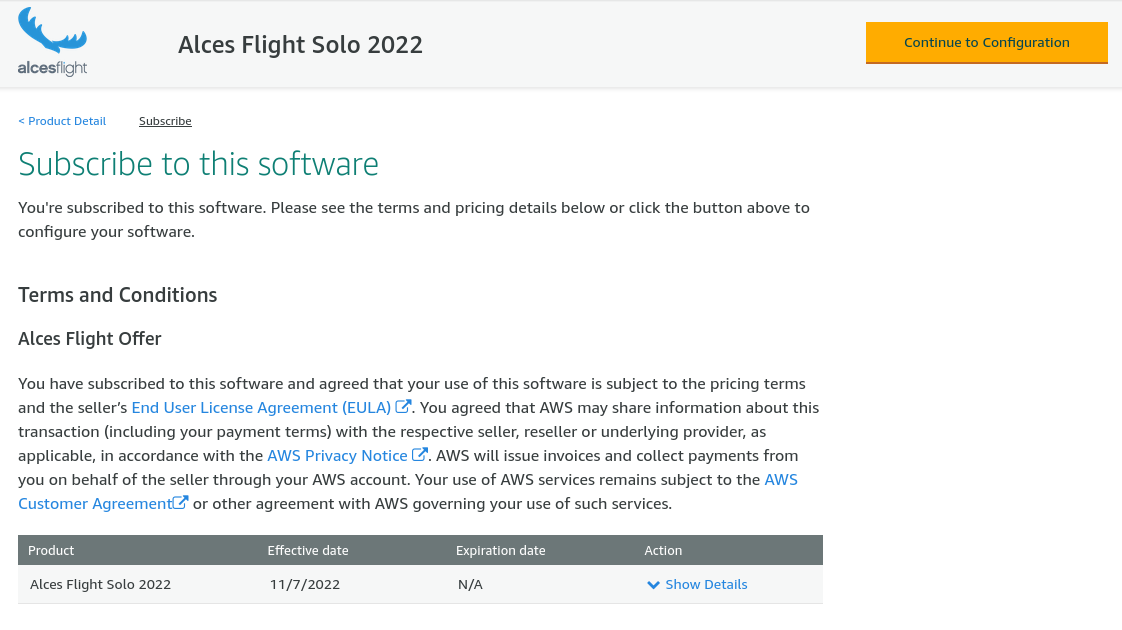Screen dimensions: 1122x630
Task: Open the Show Details disclosure in the Action column
Action: point(705,584)
